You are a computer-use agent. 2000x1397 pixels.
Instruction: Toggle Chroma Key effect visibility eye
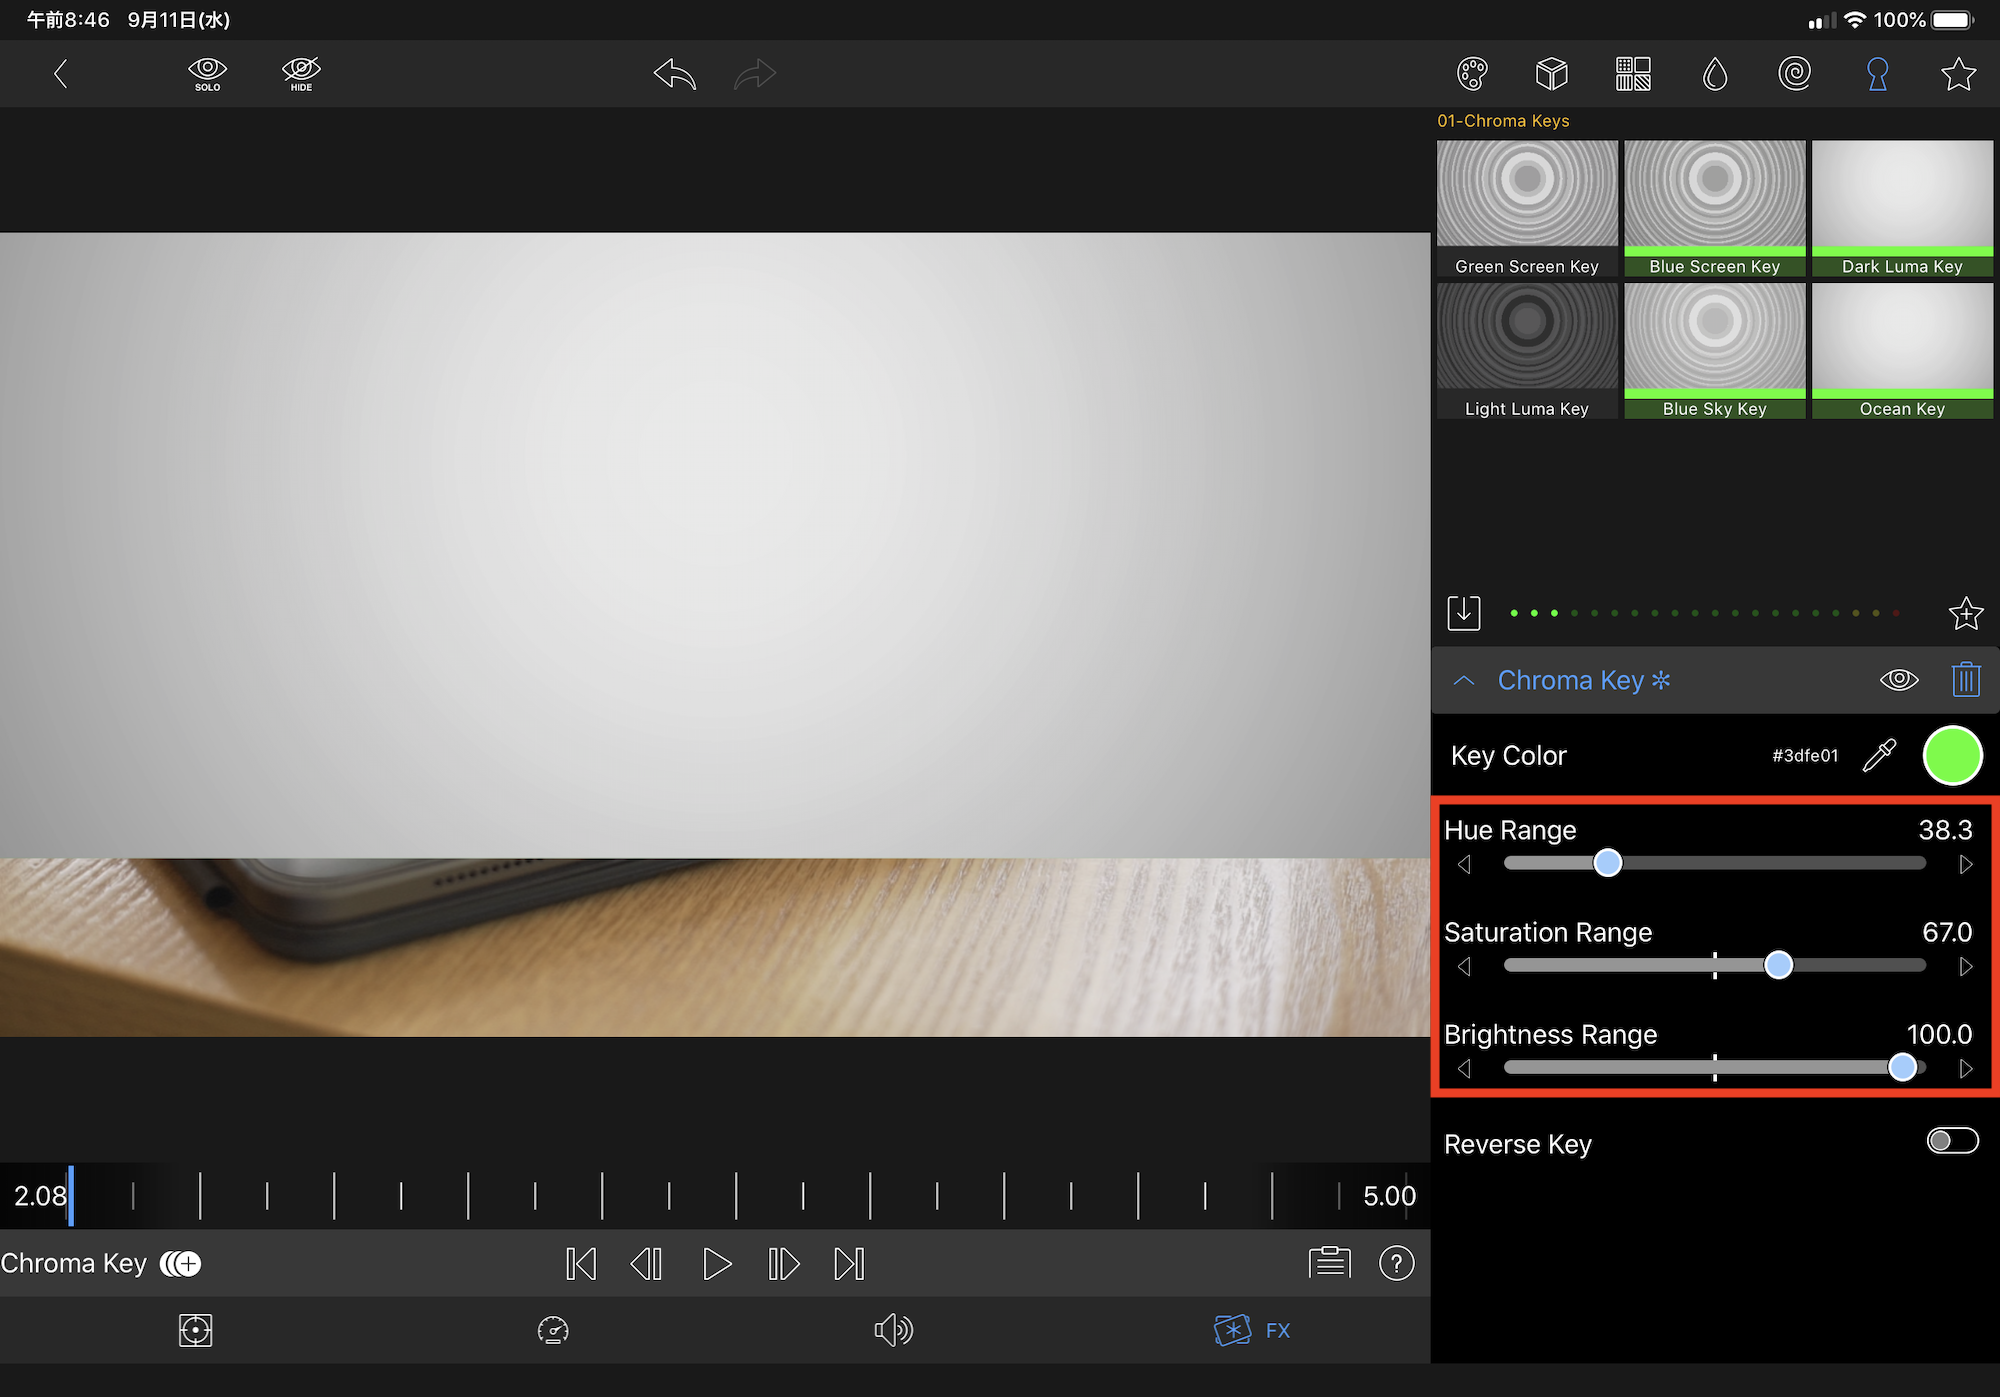point(1898,680)
